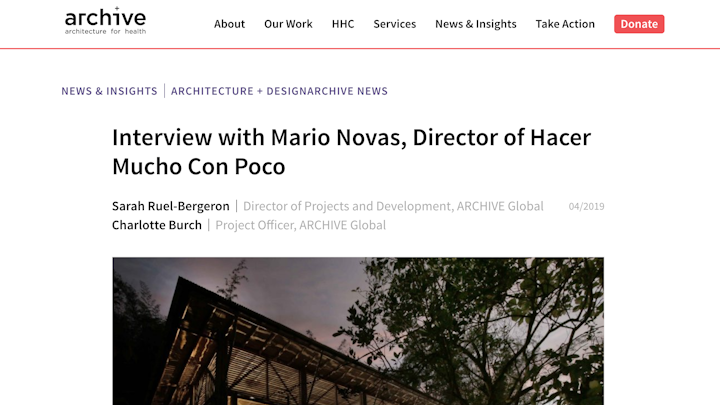Open News & Insights in top navigation
The height and width of the screenshot is (405, 720).
(476, 24)
